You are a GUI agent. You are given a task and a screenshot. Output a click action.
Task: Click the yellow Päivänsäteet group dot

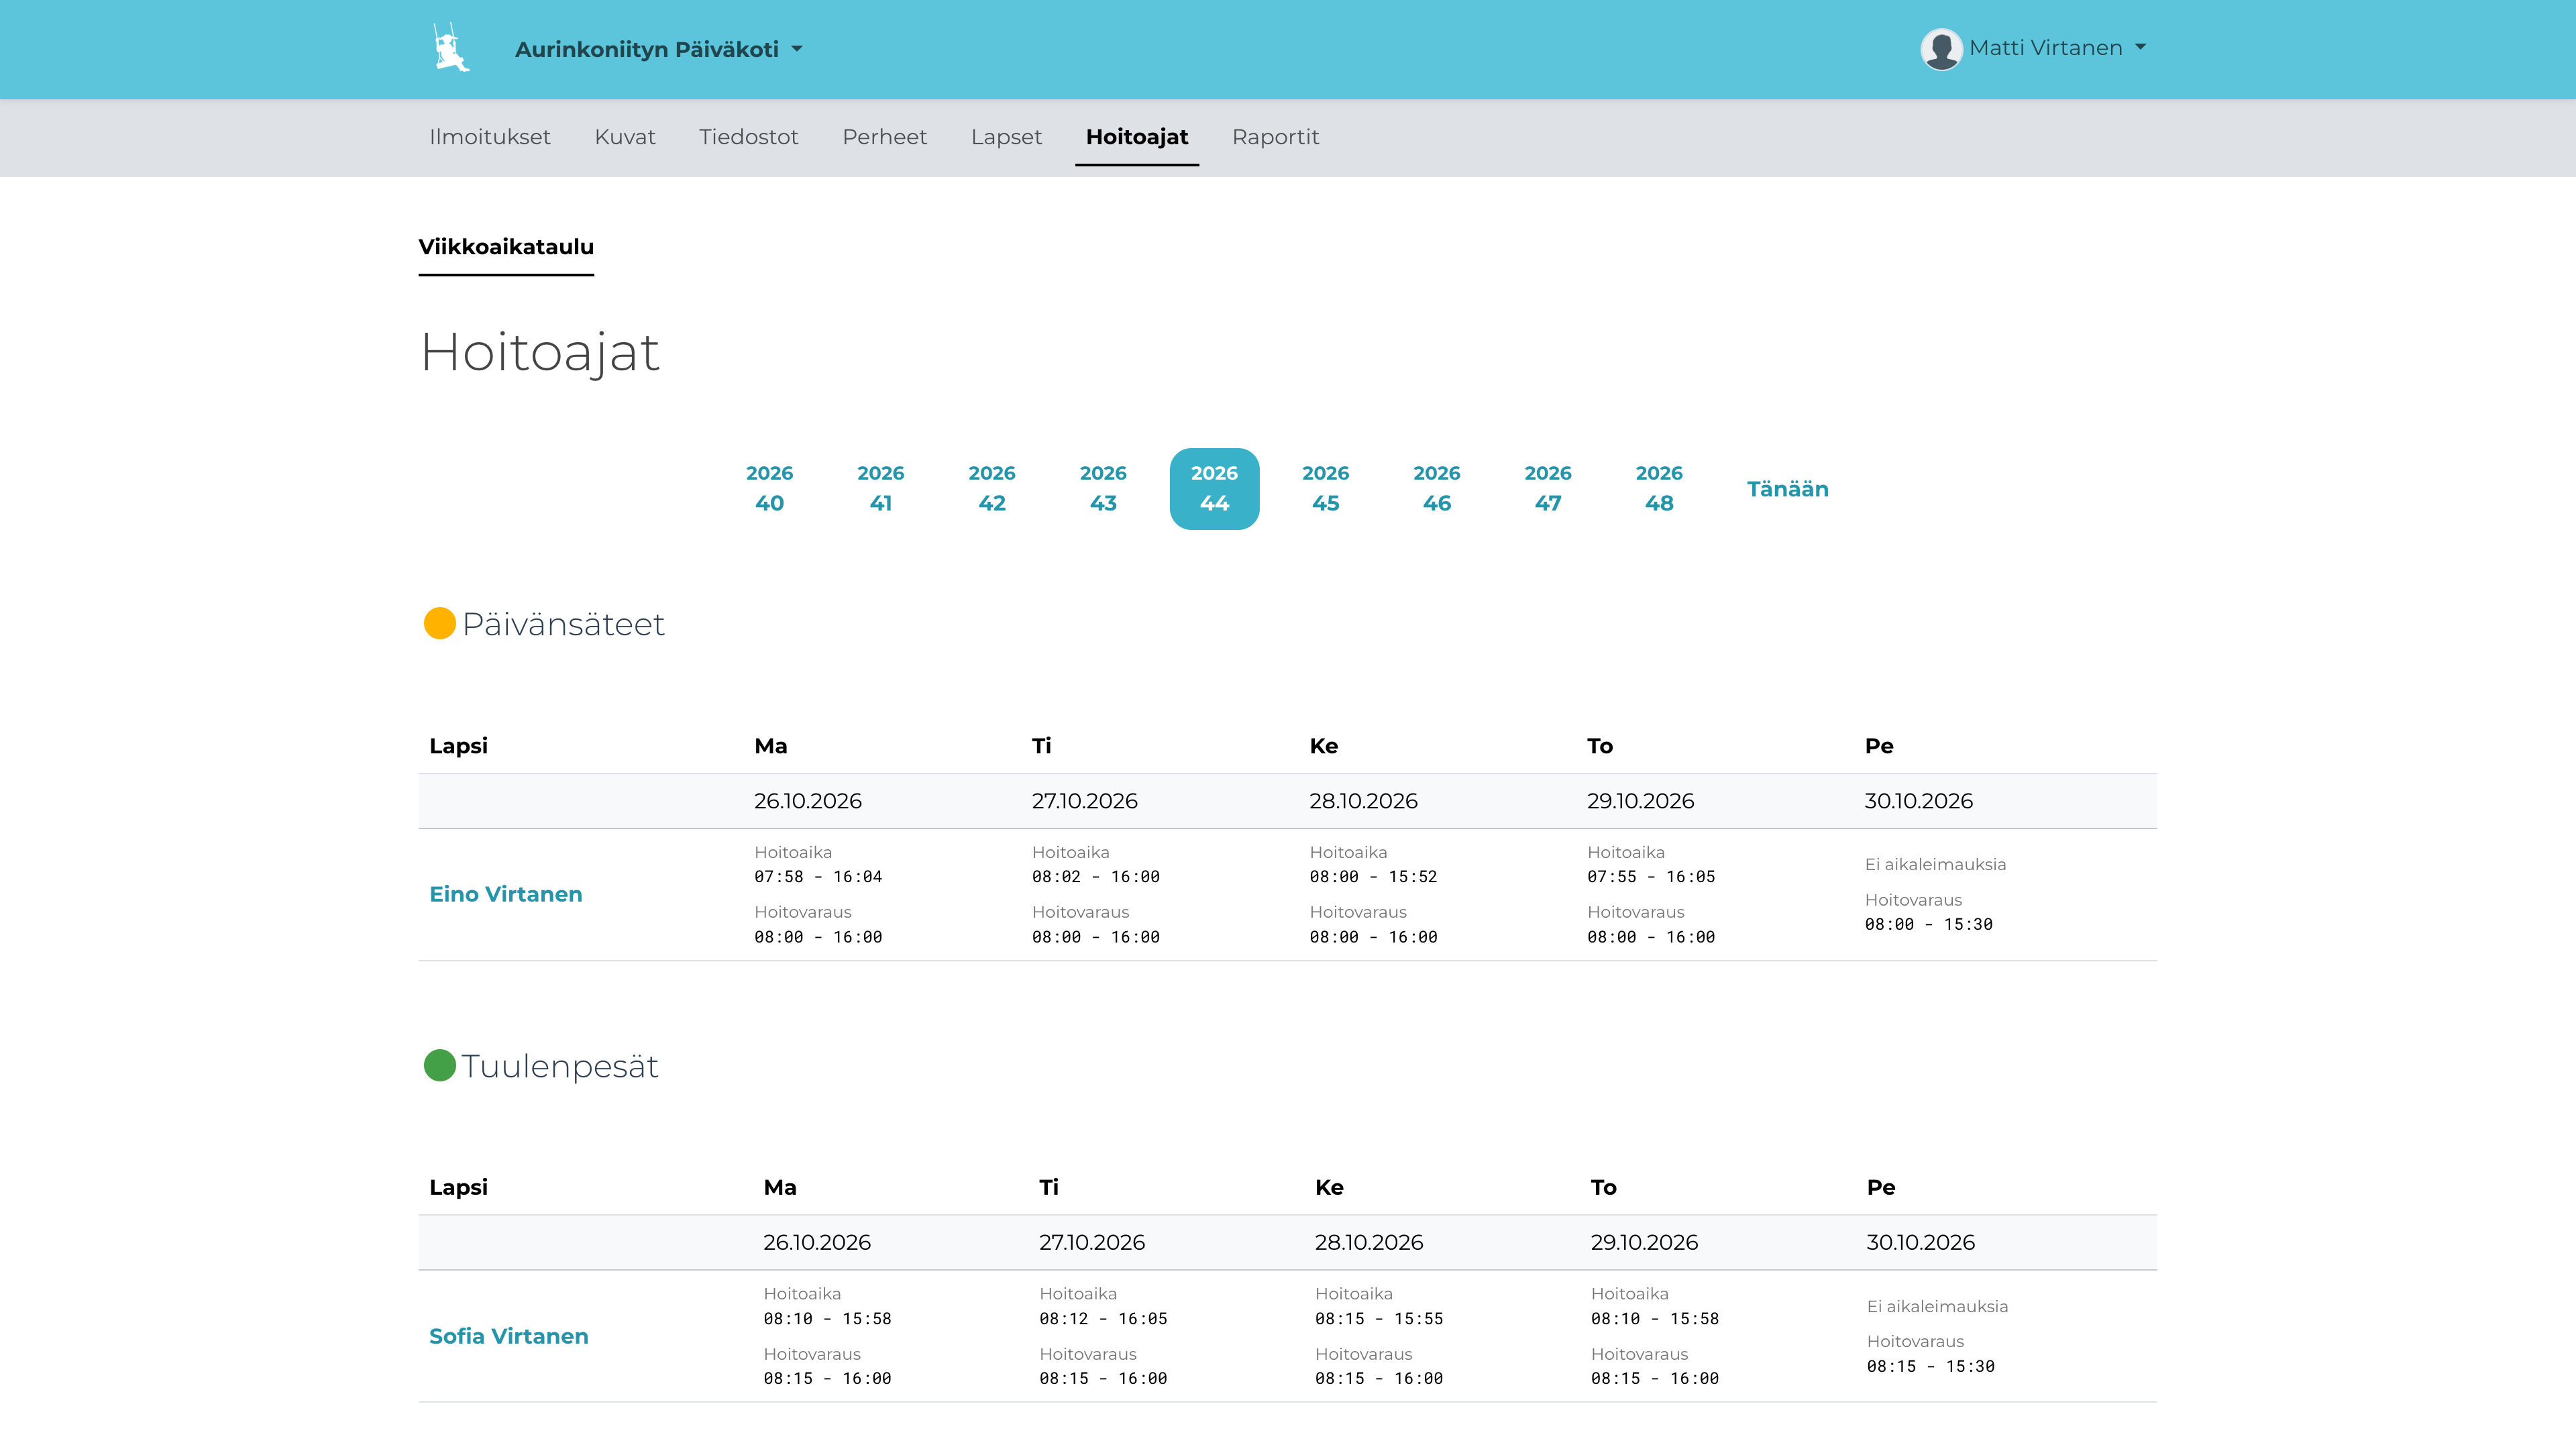click(x=439, y=623)
